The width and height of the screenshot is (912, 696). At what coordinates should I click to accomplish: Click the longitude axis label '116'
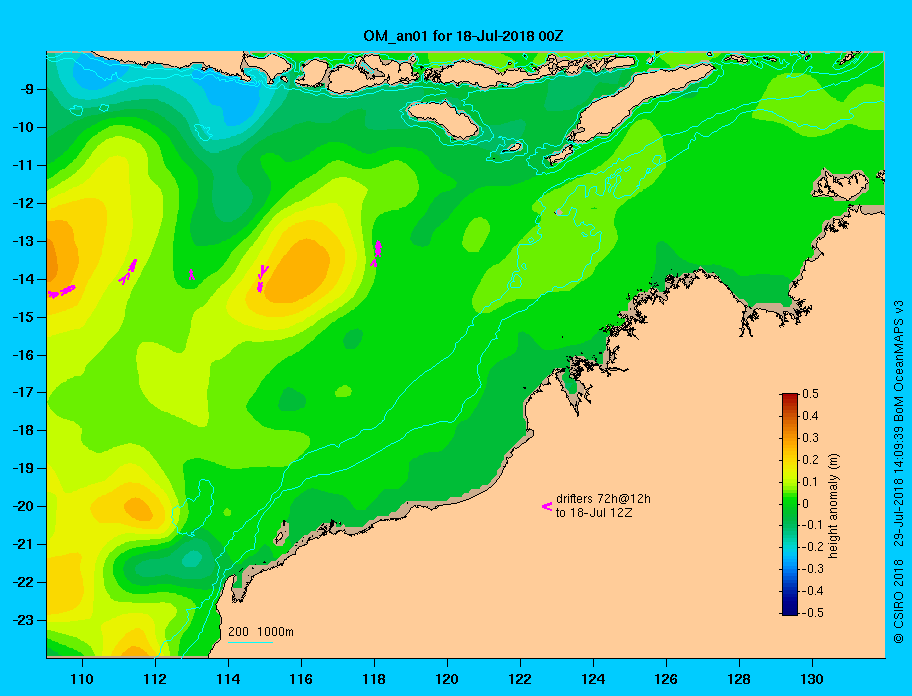point(301,679)
